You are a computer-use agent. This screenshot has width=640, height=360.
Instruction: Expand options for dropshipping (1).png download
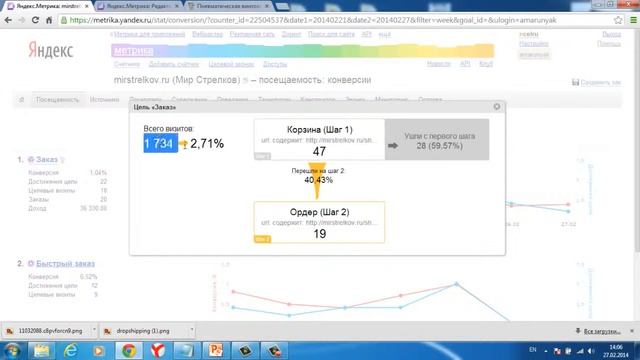coord(192,330)
